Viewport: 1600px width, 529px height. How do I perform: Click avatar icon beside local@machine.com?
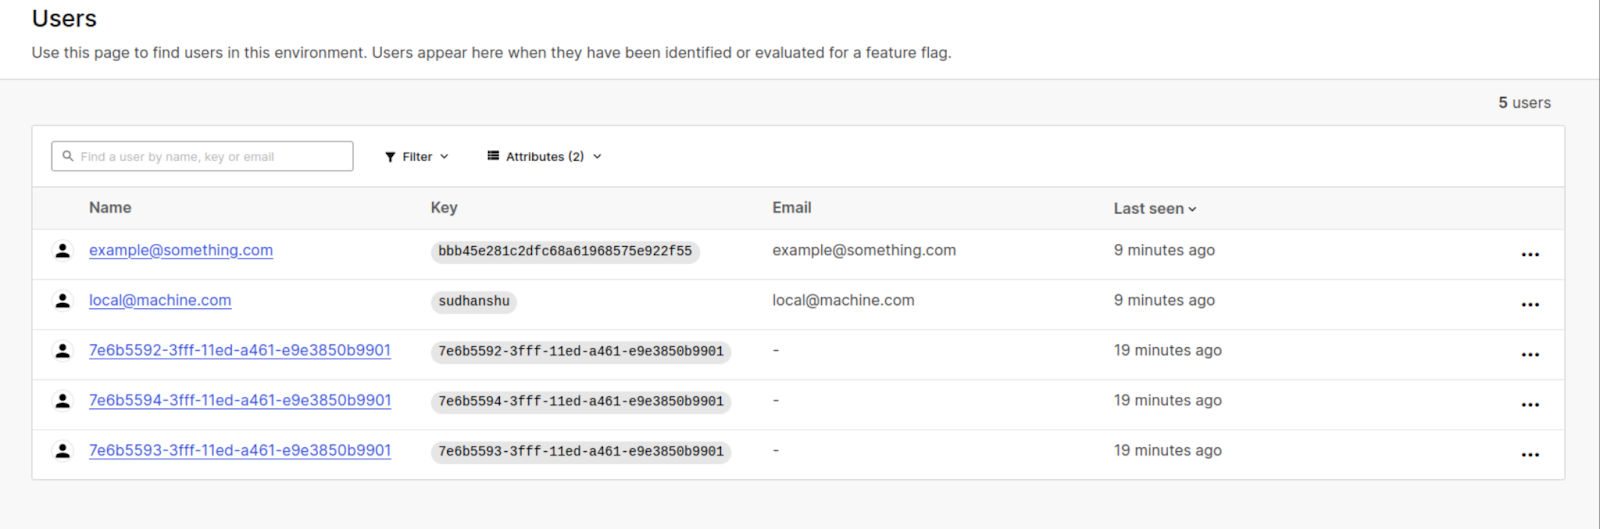[62, 301]
